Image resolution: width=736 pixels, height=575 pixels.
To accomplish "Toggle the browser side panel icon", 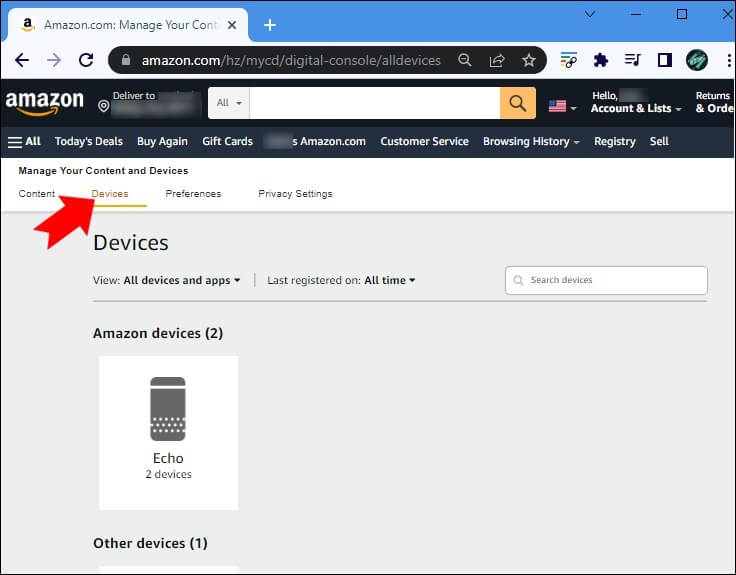I will [x=665, y=60].
